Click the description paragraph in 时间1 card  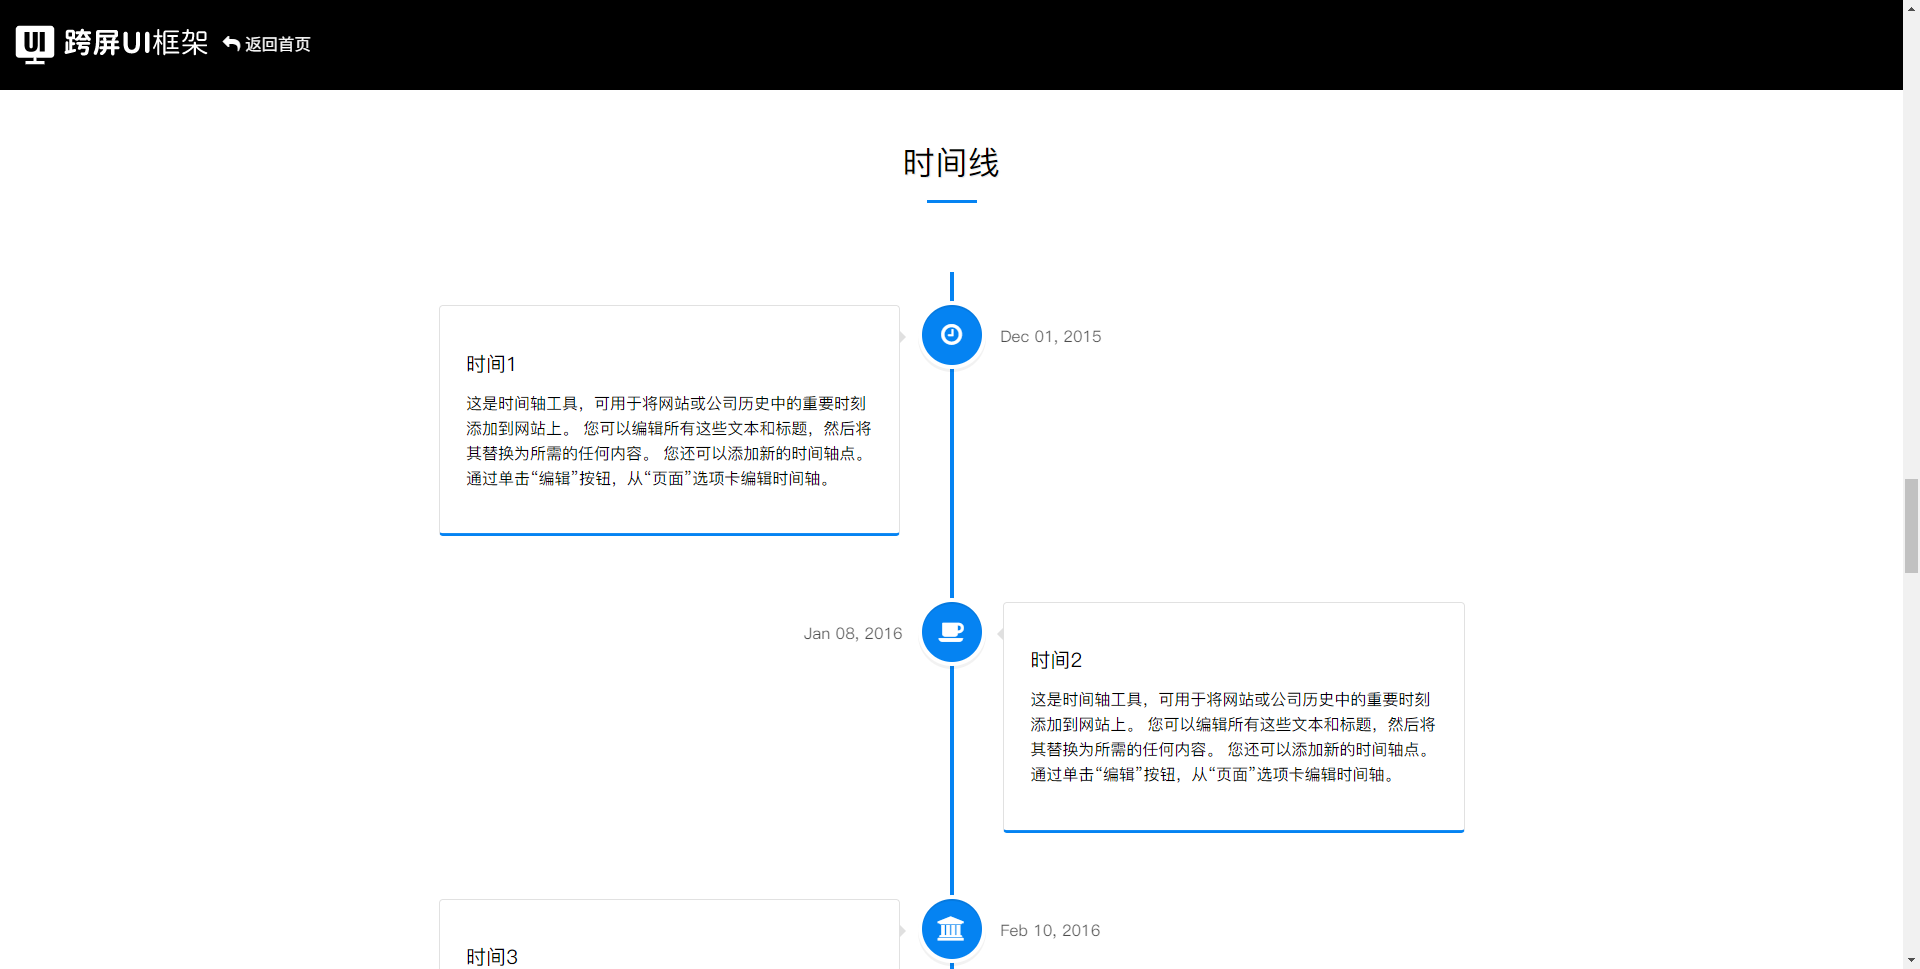669,441
